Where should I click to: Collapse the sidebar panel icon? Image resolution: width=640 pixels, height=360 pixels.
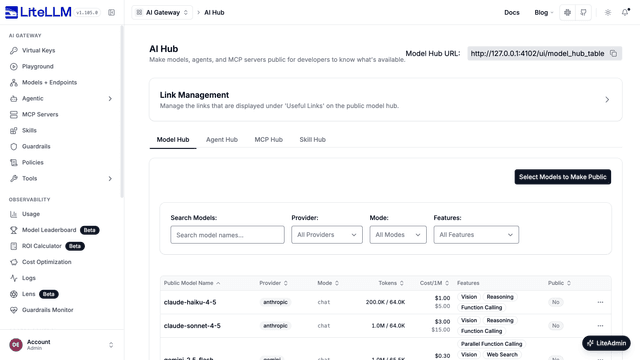111,13
